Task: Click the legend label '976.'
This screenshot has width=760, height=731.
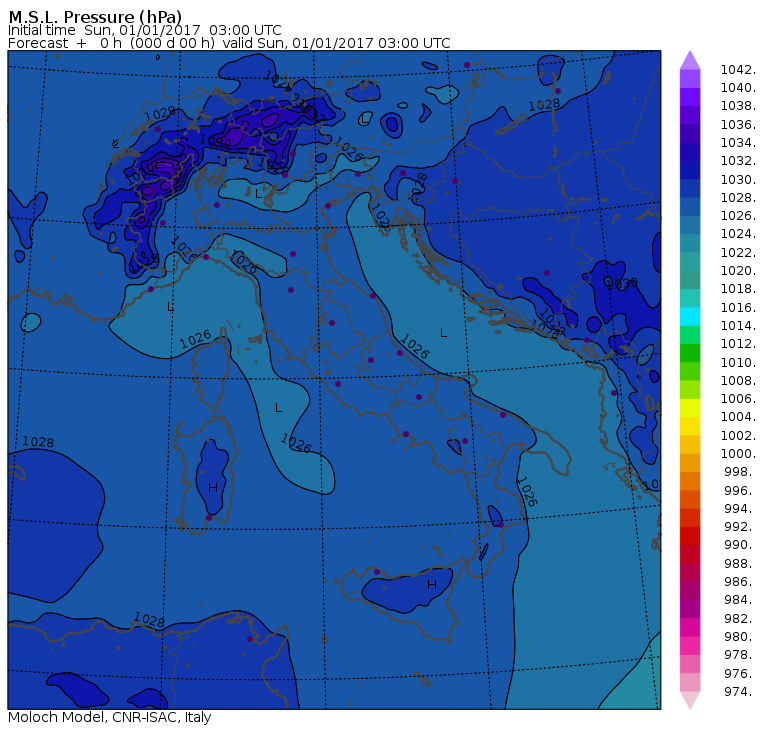Action: pyautogui.click(x=740, y=673)
